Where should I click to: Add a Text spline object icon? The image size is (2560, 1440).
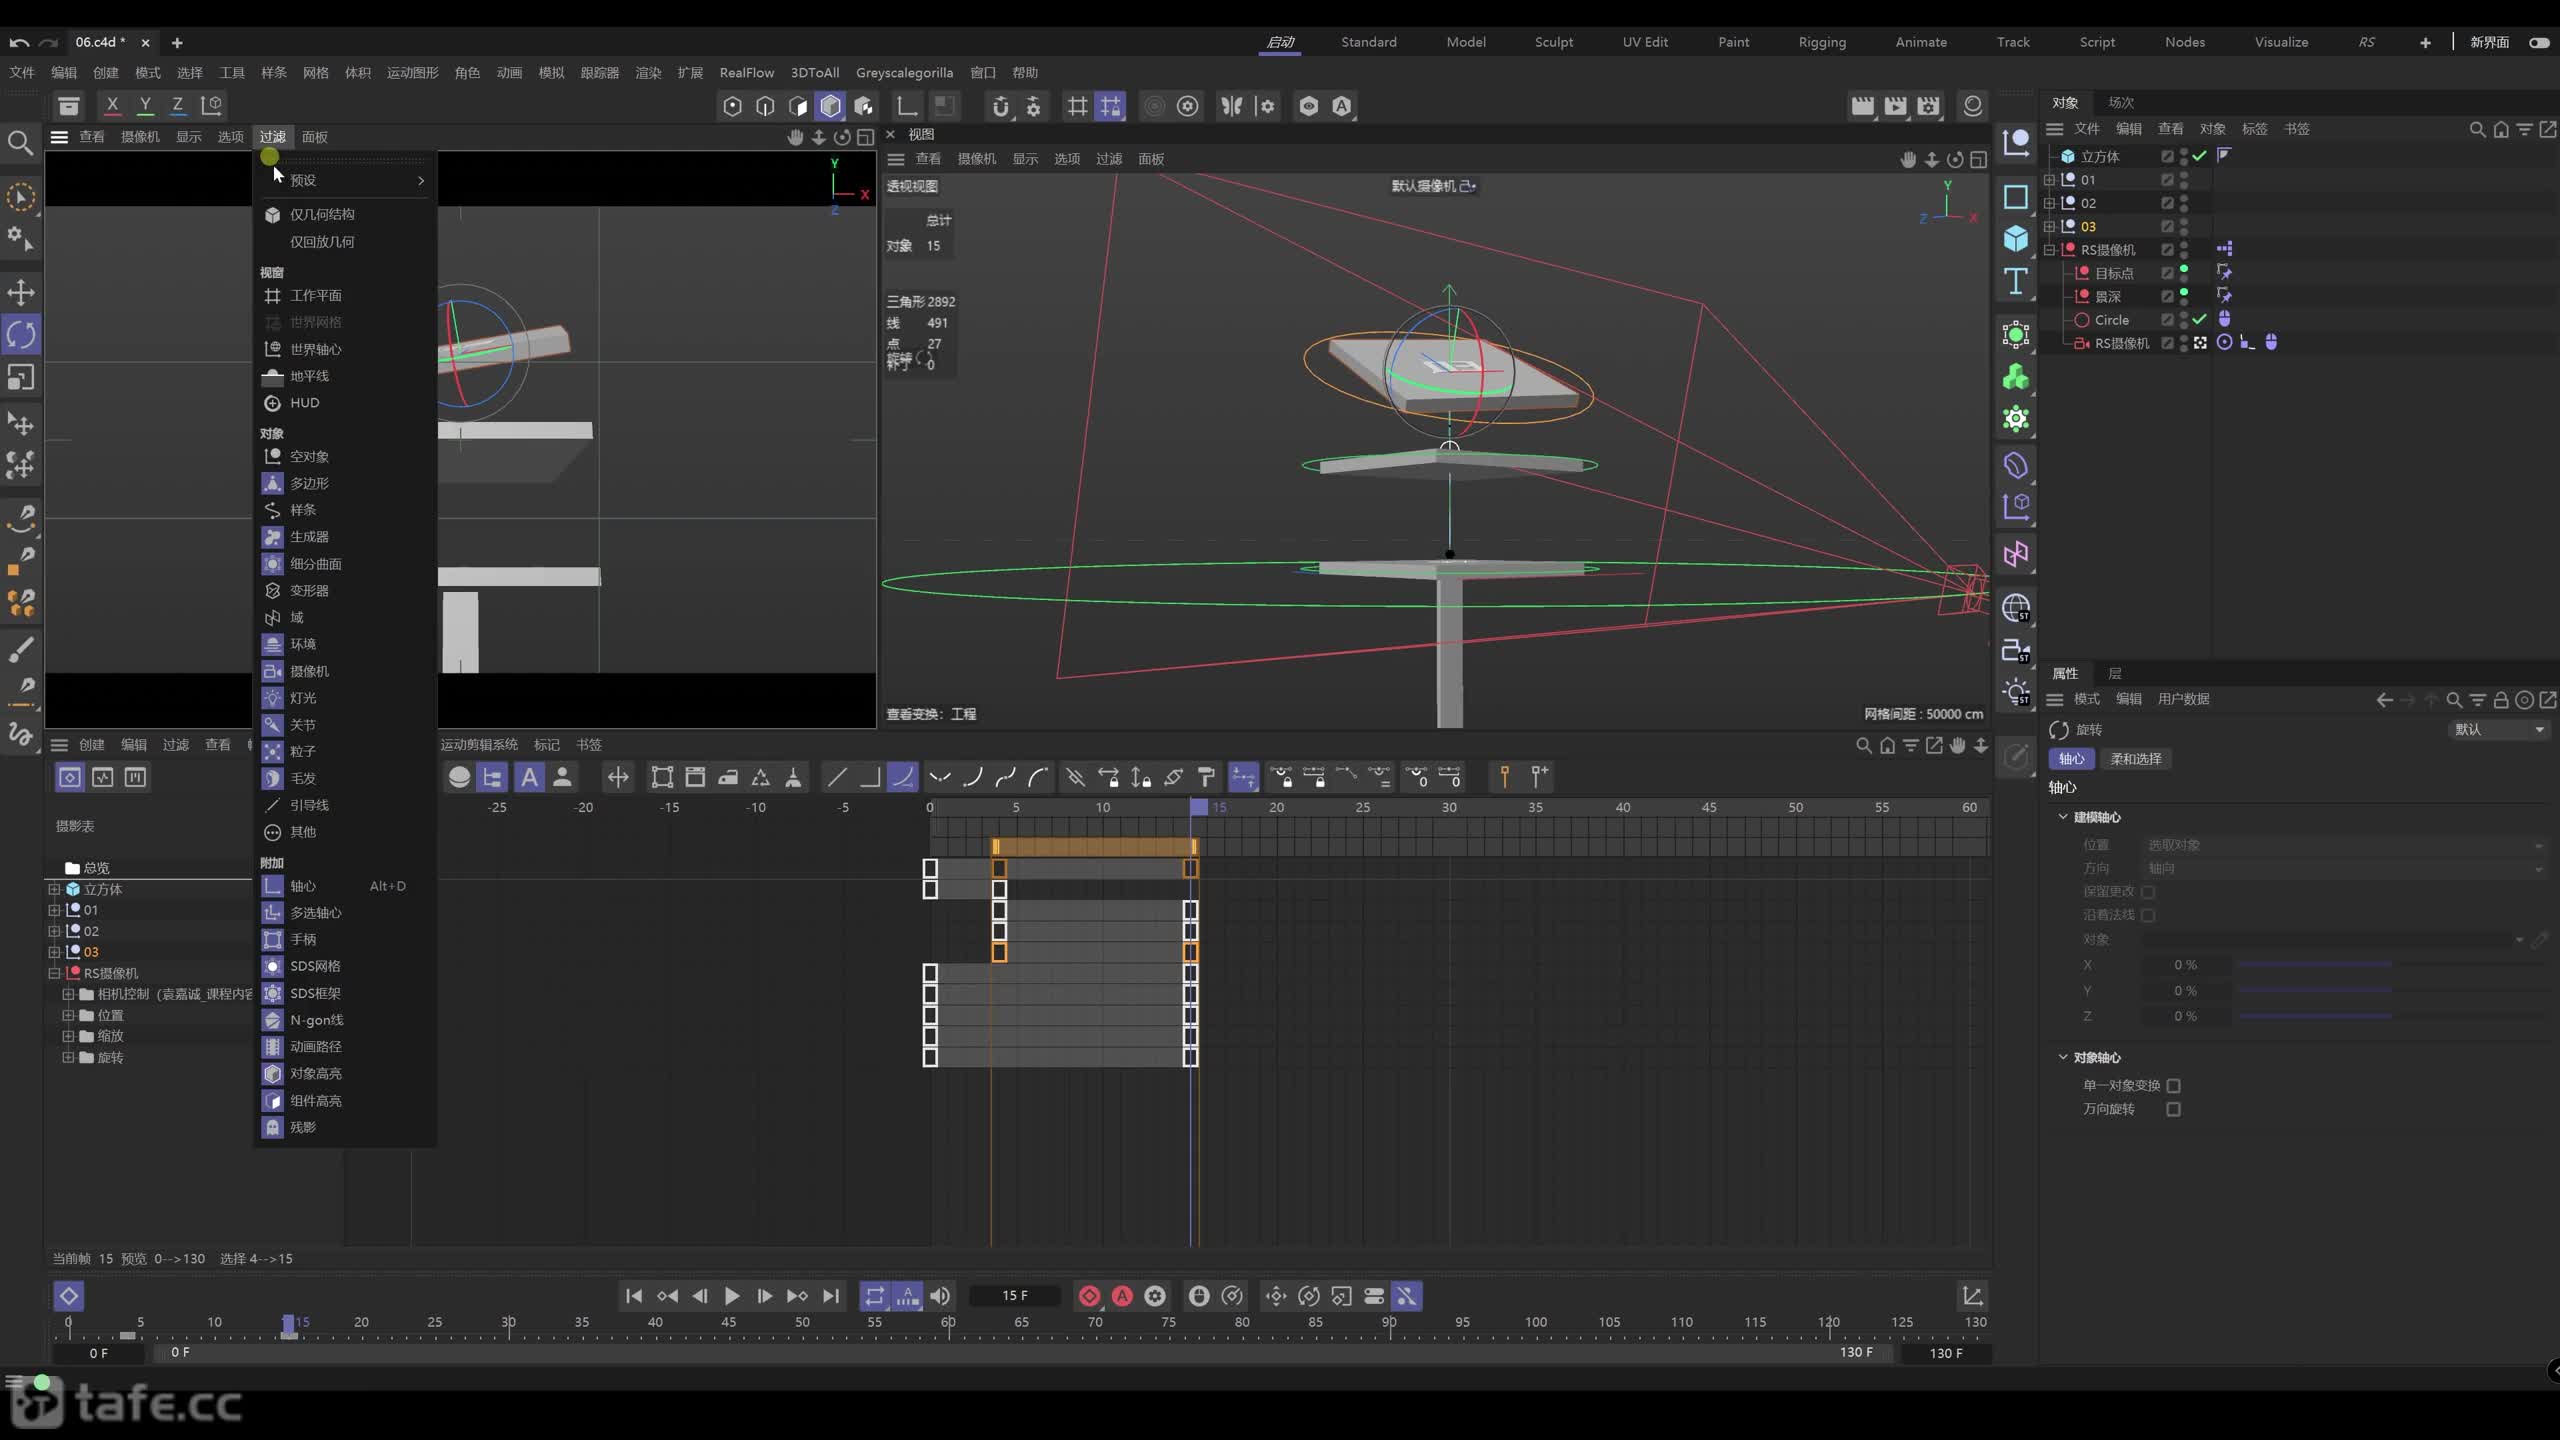tap(2016, 282)
